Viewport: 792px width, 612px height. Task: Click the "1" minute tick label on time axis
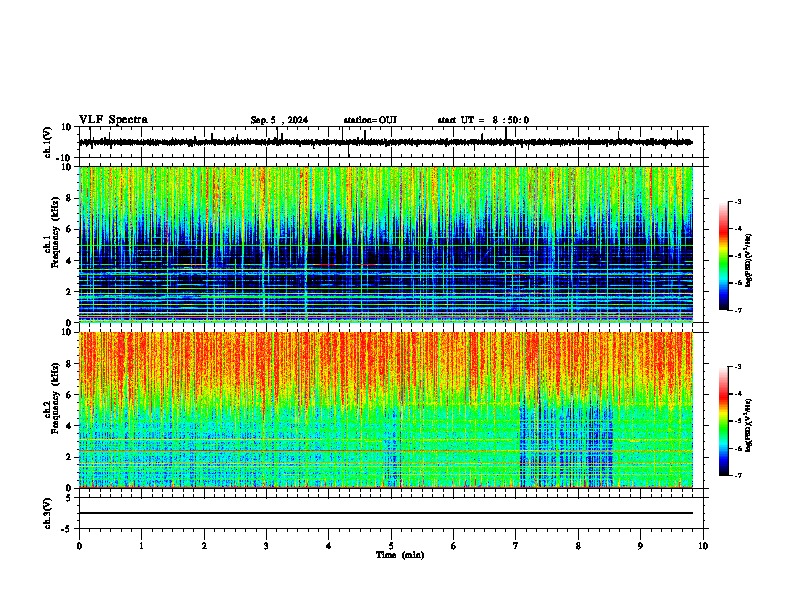(x=141, y=546)
